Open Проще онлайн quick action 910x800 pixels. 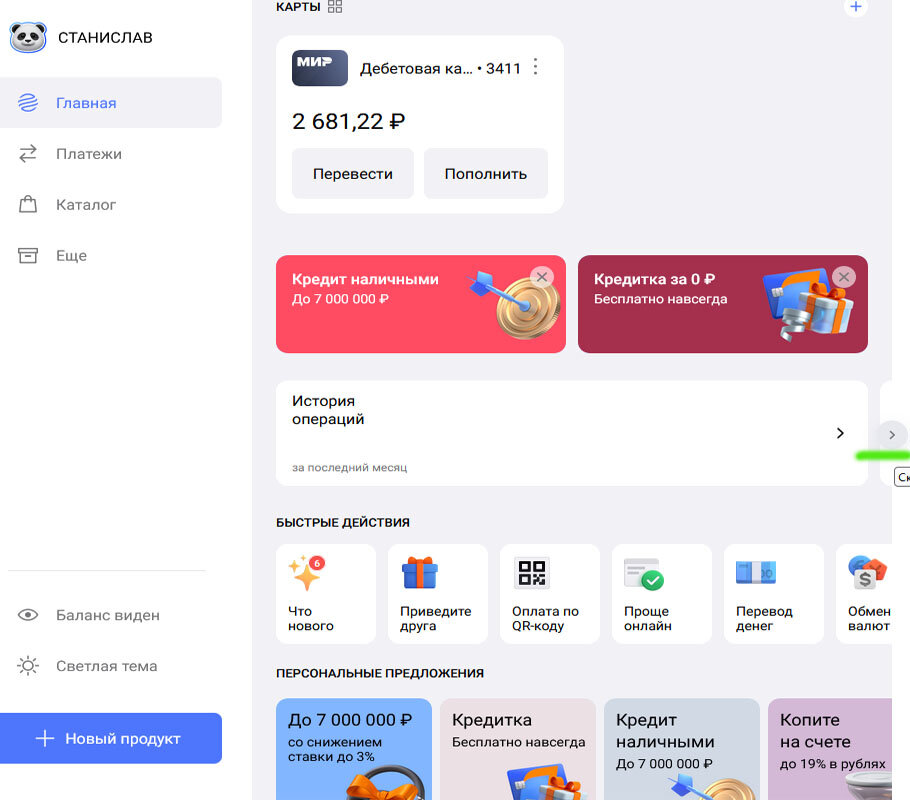[662, 594]
